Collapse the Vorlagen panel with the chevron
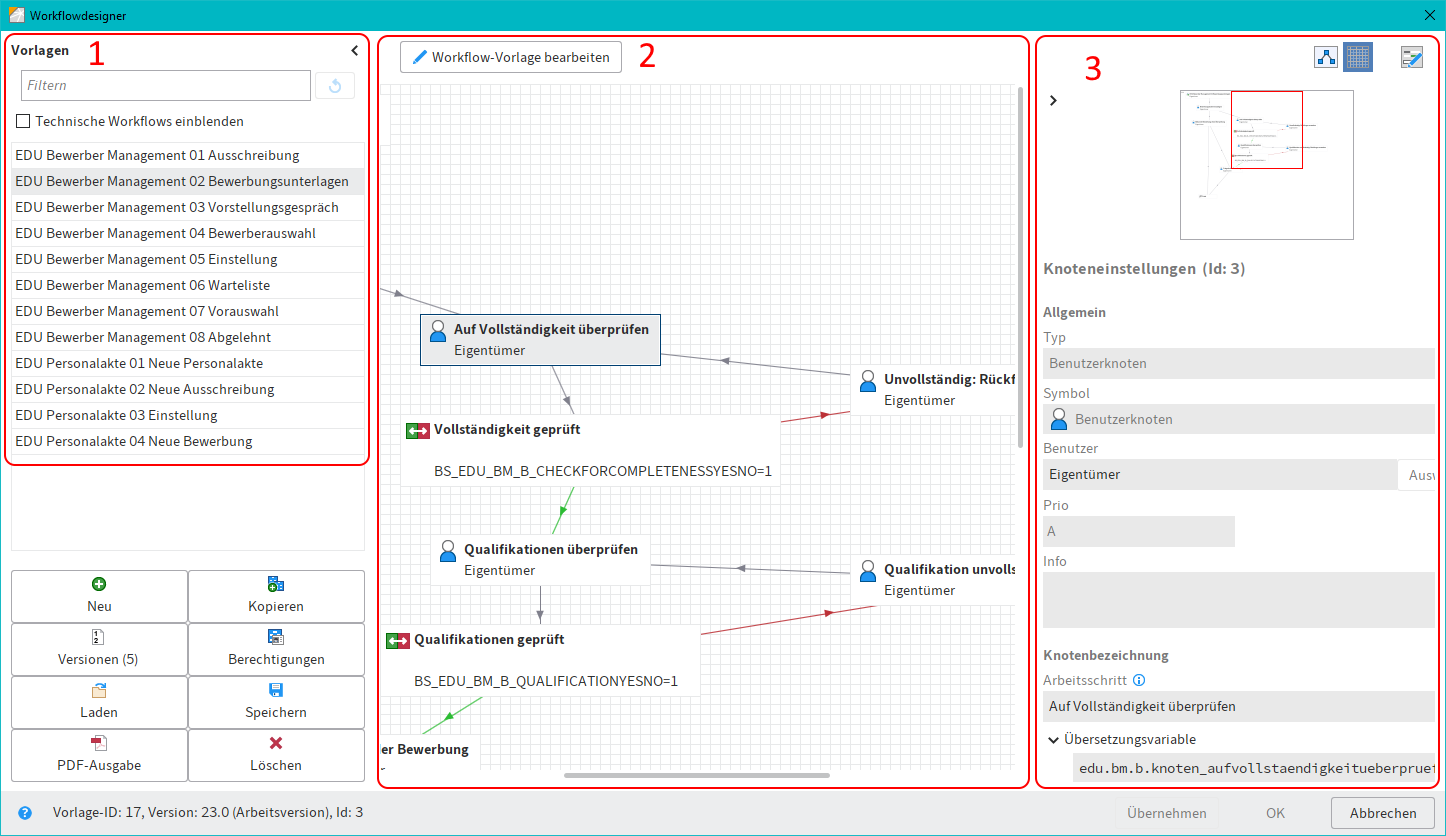Screen dimensions: 1446x836 point(354,49)
